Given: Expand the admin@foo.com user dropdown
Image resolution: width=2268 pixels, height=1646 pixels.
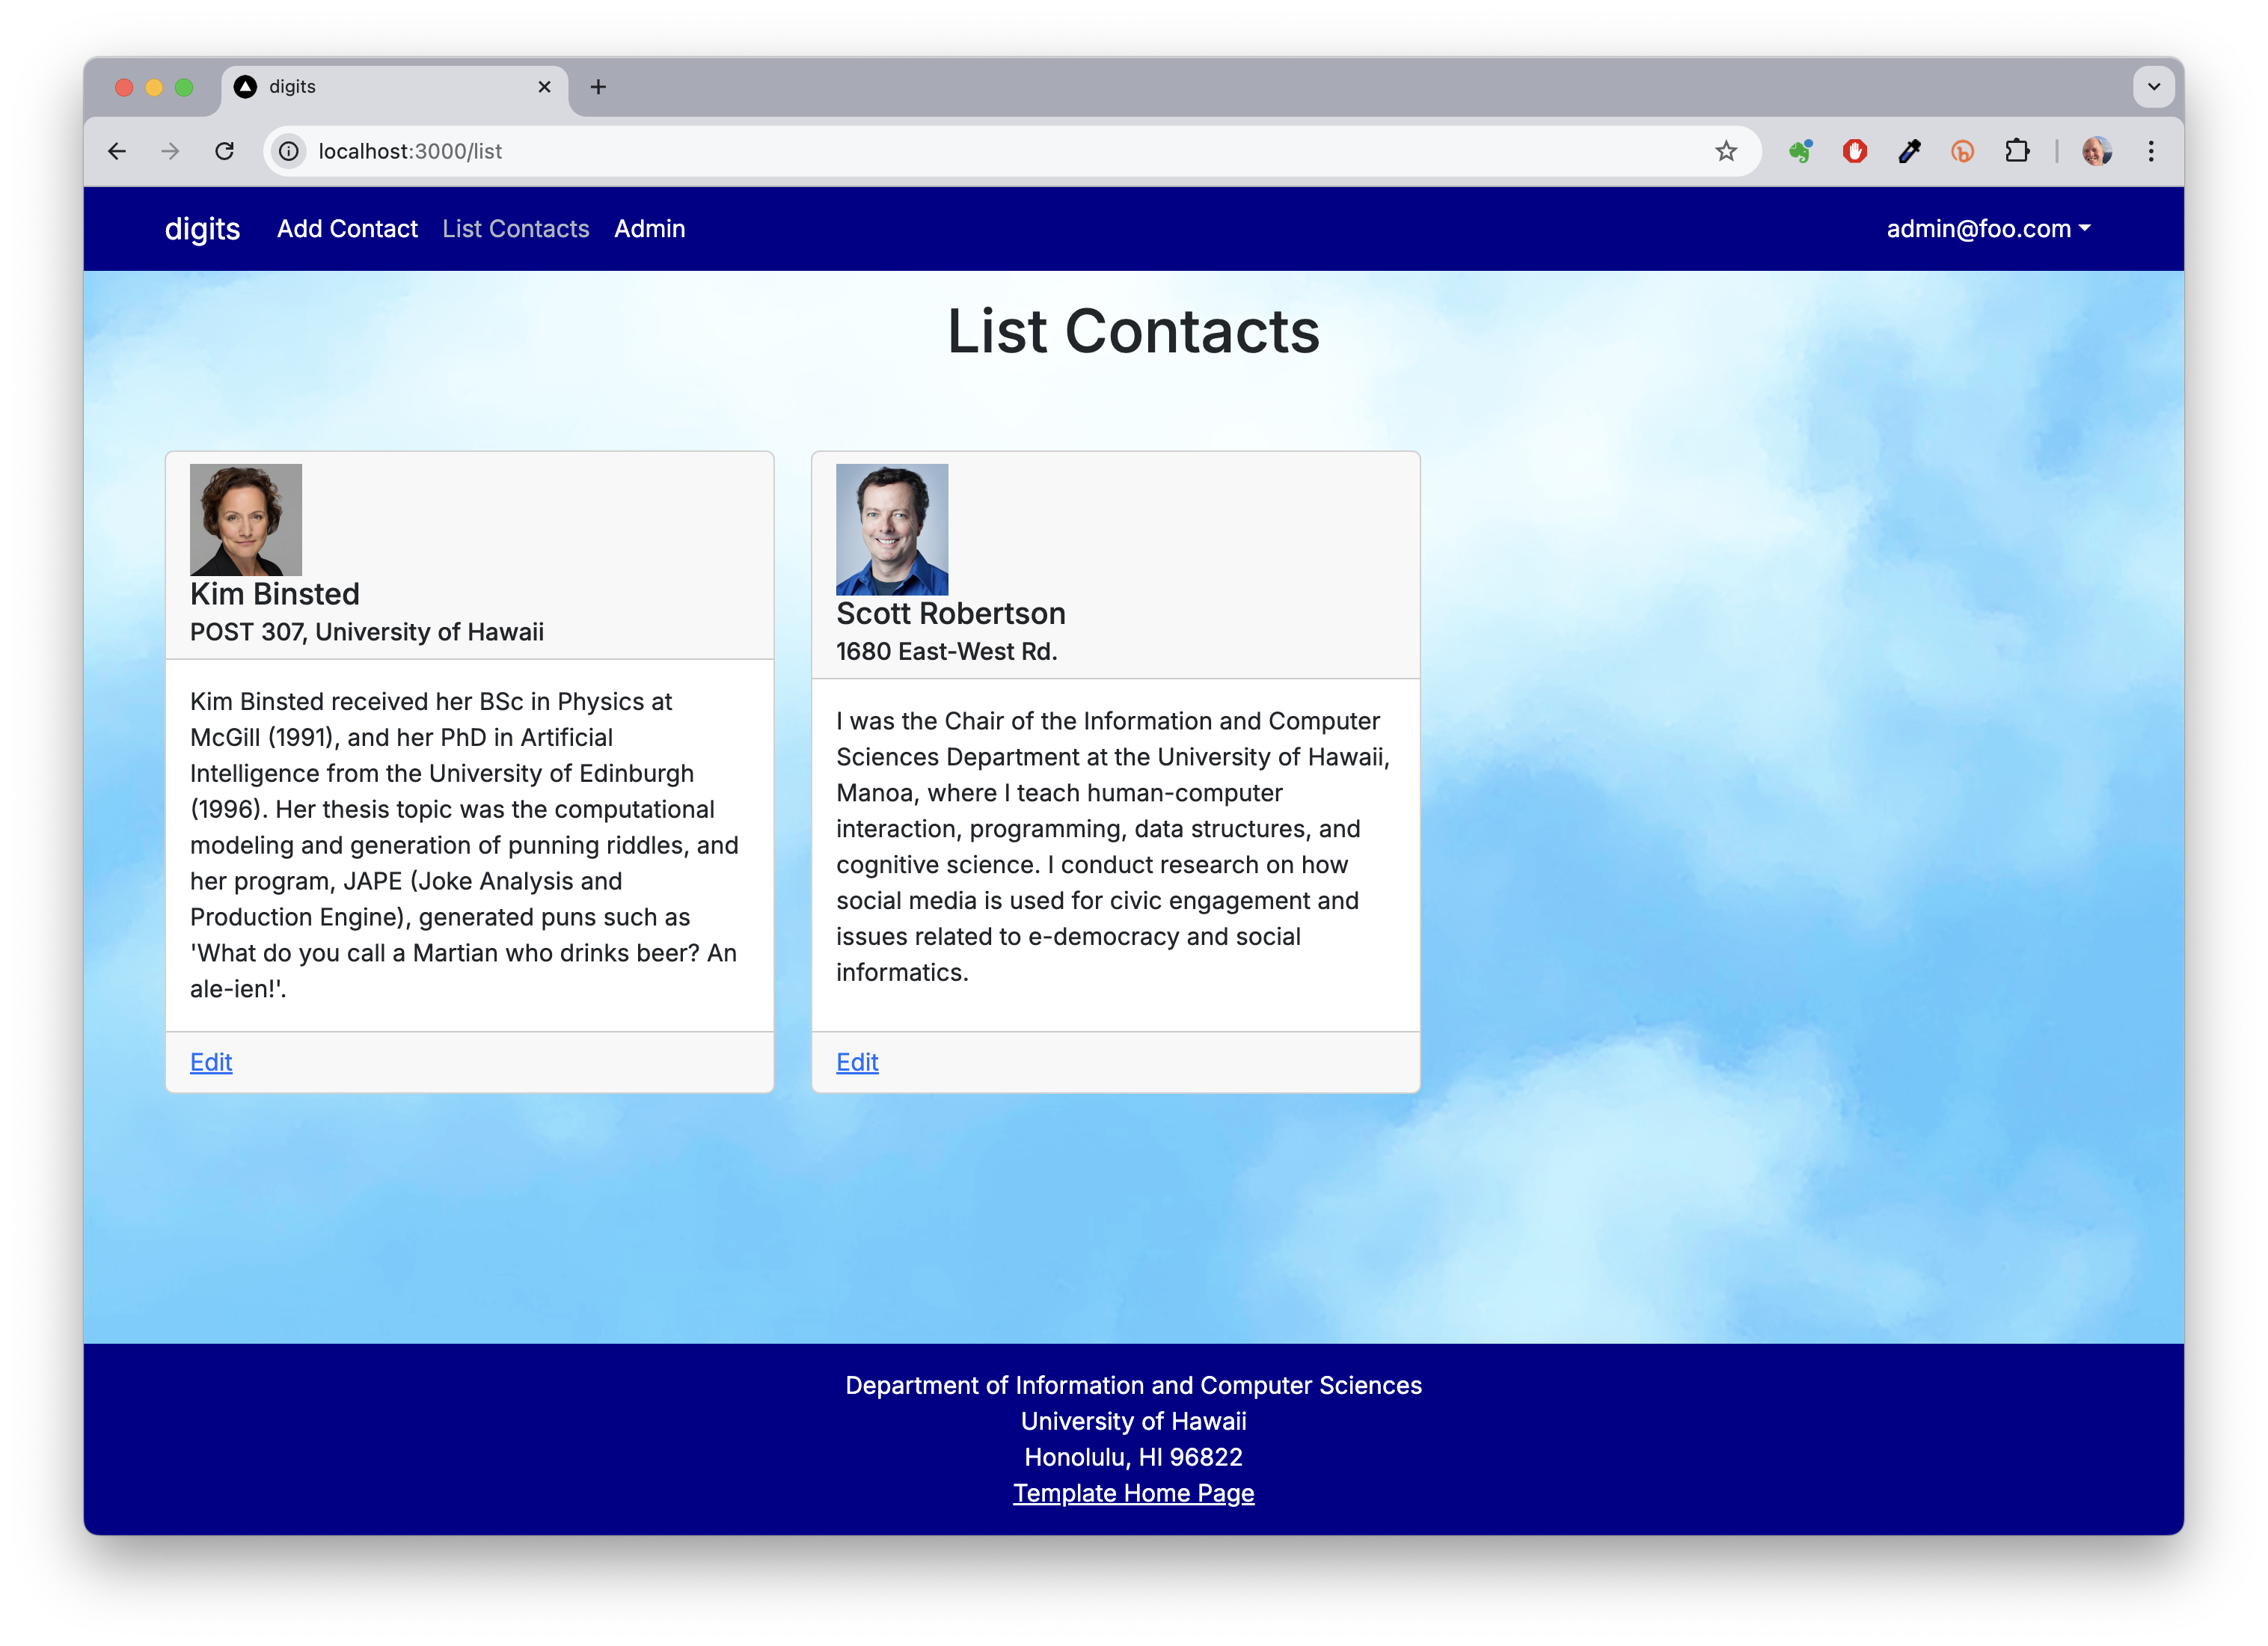Looking at the screenshot, I should point(1988,229).
